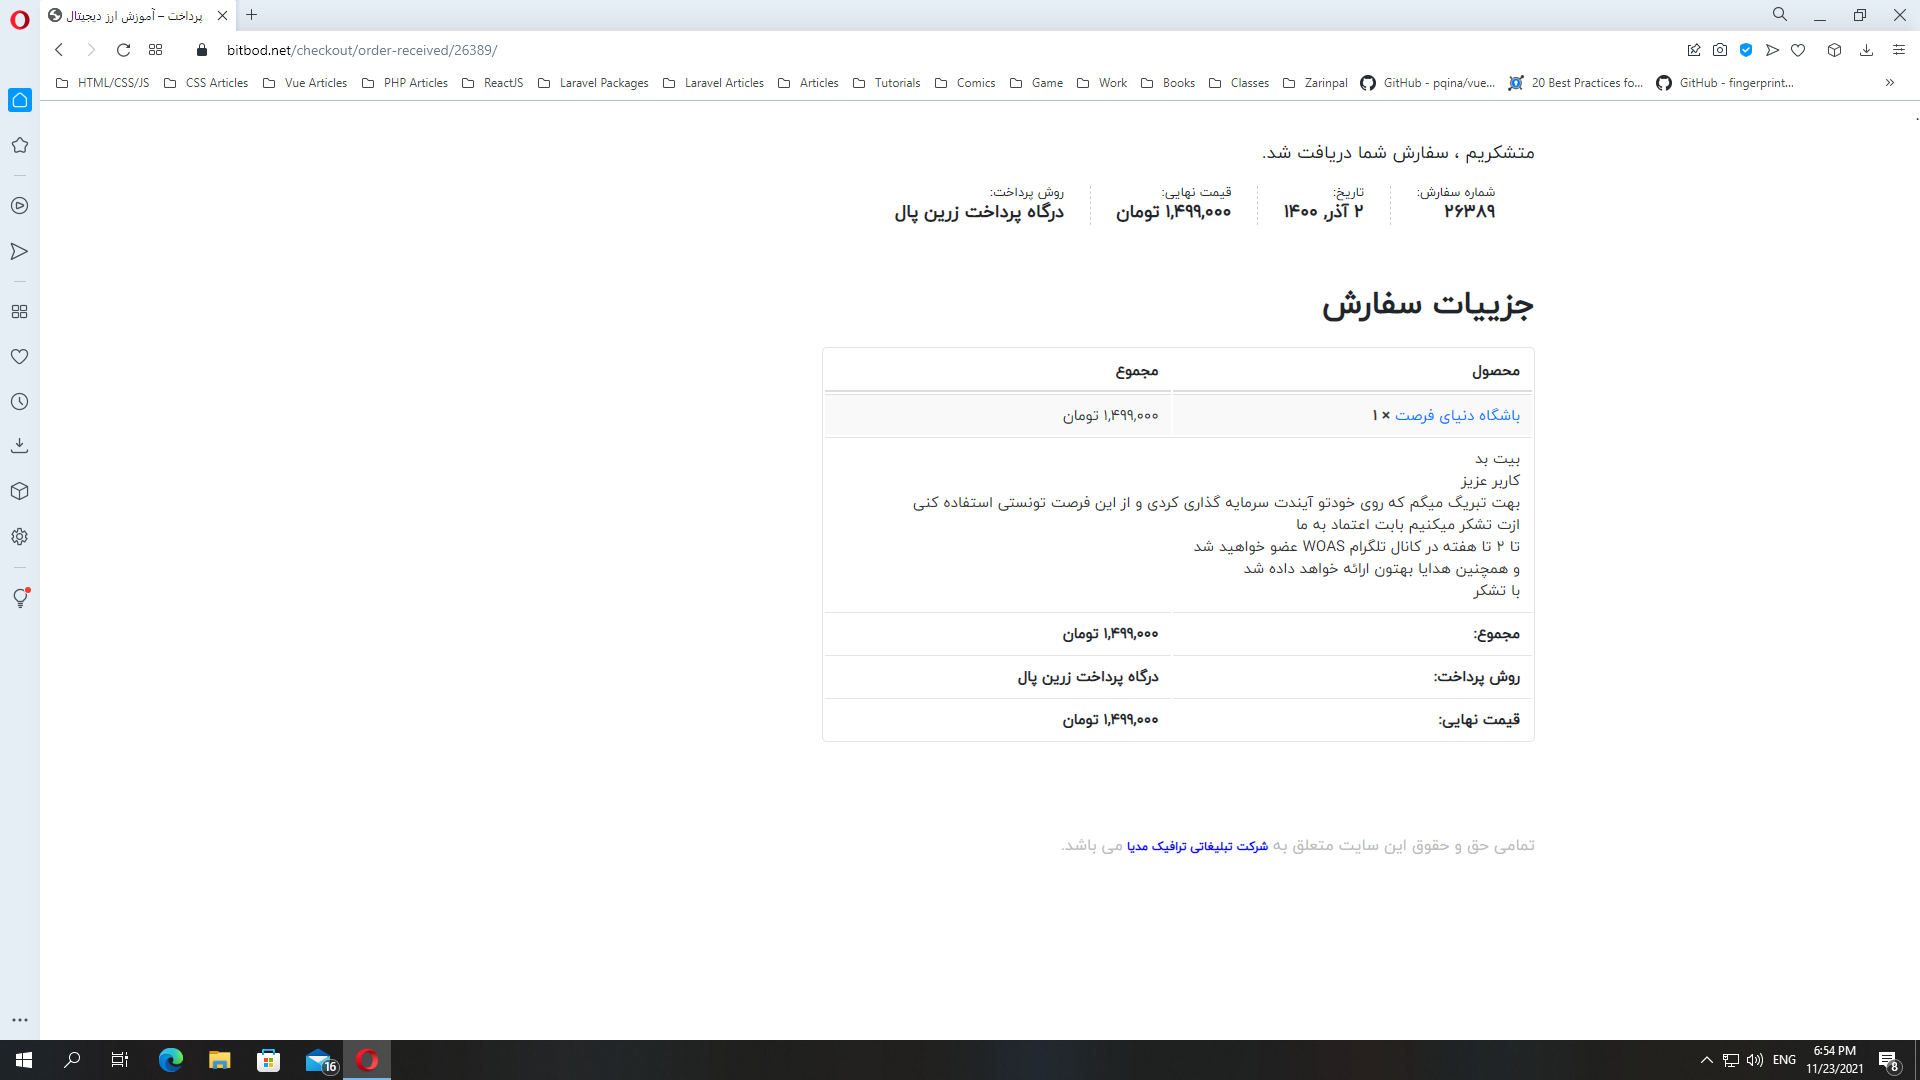Screen dimensions: 1920x1080
Task: Show hidden system tray icons
Action: pos(1707,1060)
